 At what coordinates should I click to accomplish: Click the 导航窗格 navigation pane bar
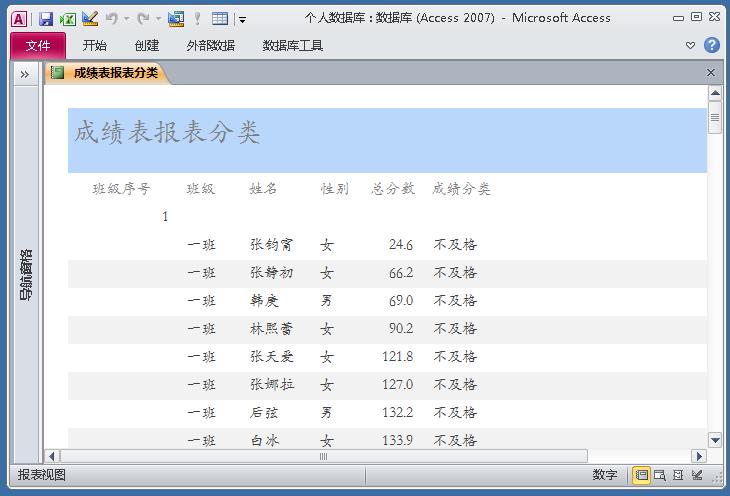[x=26, y=275]
